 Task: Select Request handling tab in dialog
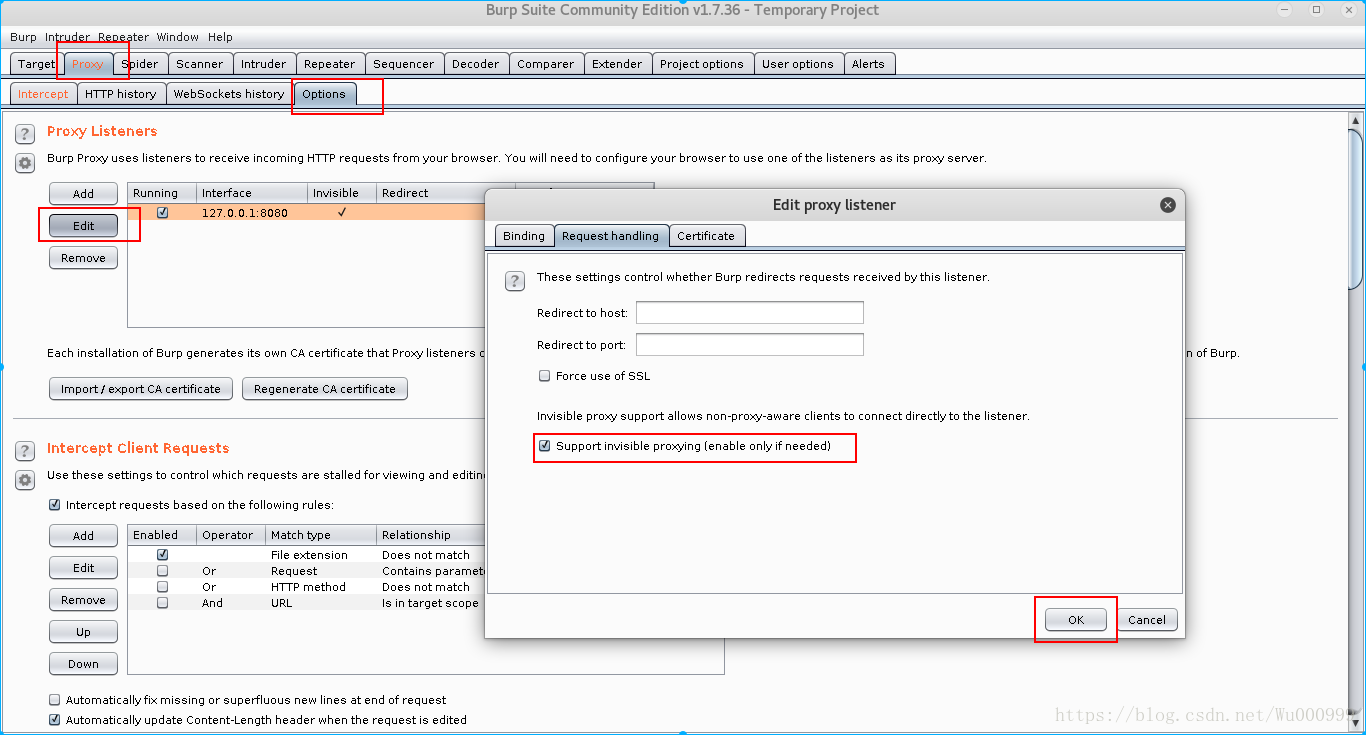pos(611,236)
